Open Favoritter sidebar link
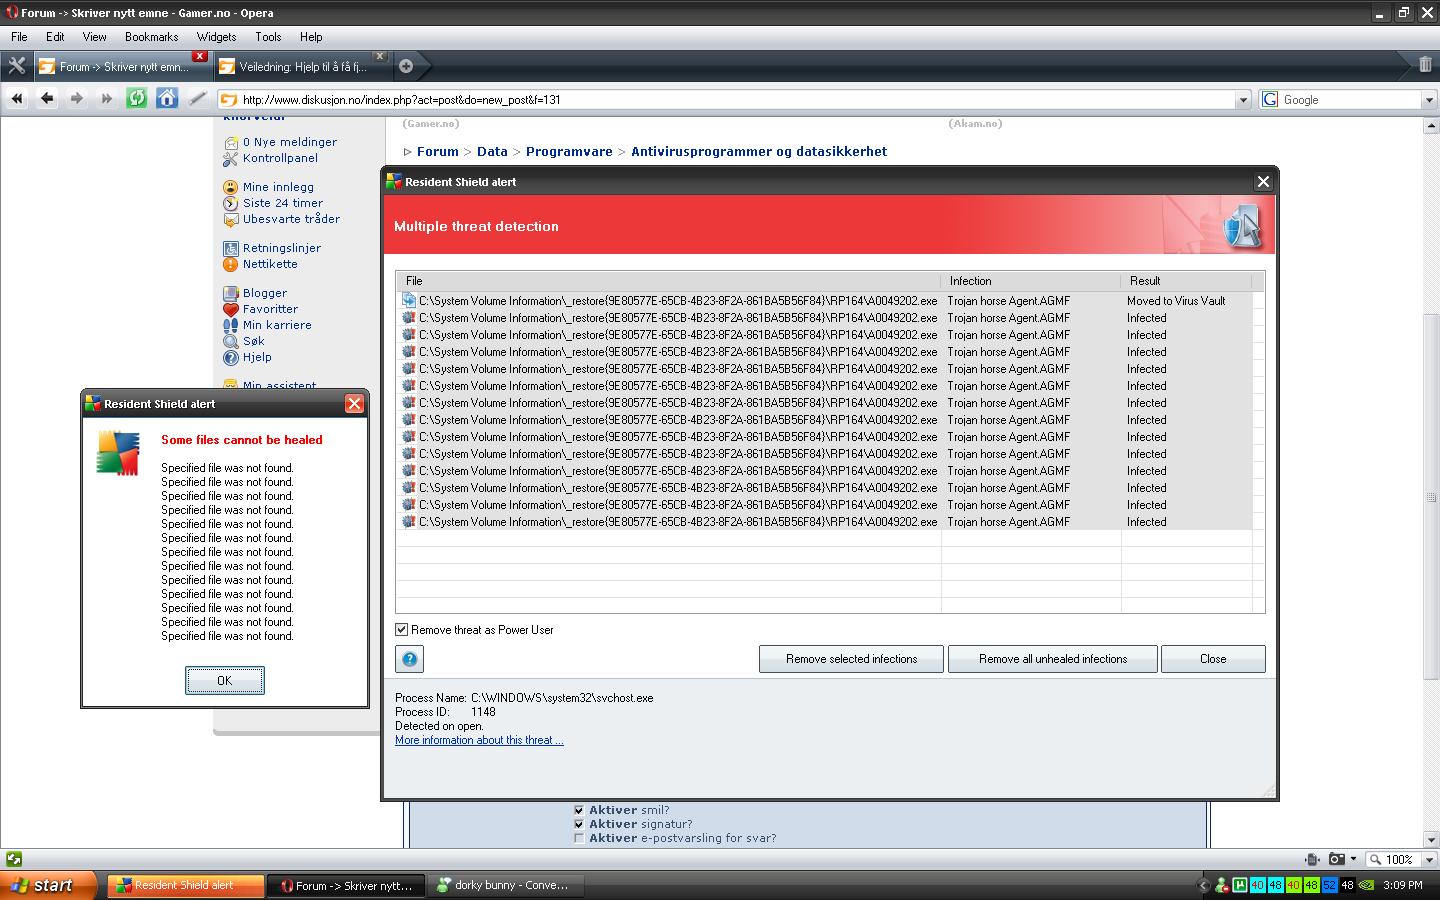 270,309
